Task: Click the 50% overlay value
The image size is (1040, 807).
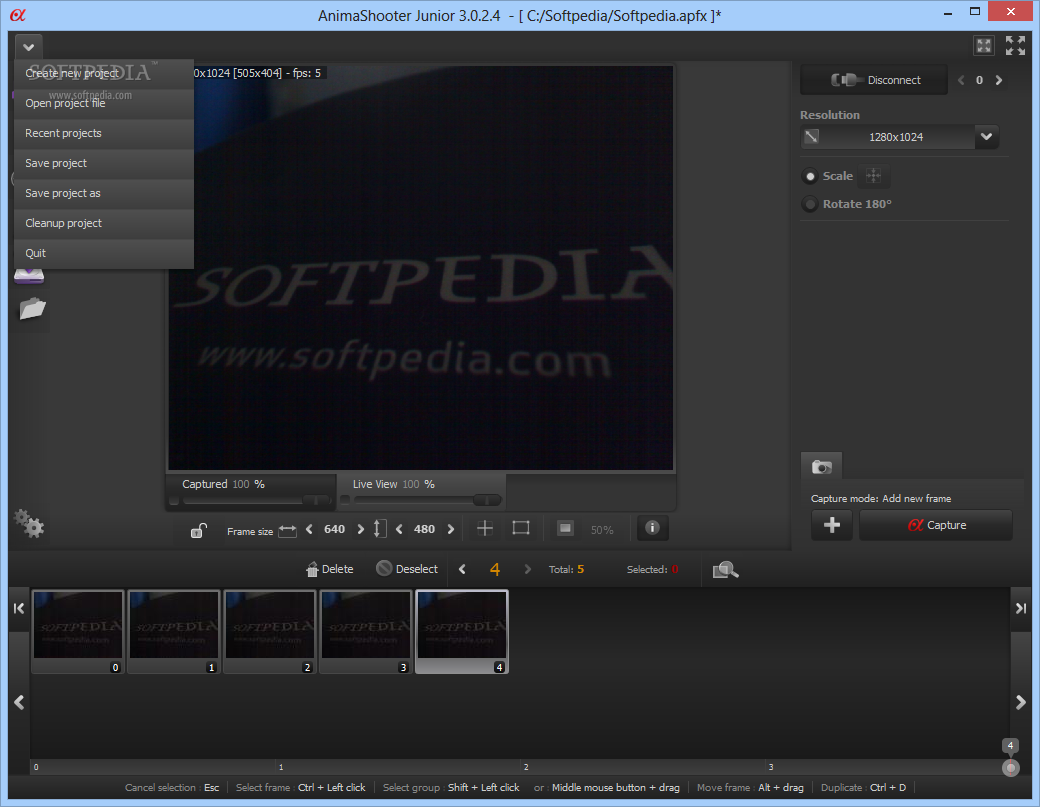Action: tap(602, 530)
